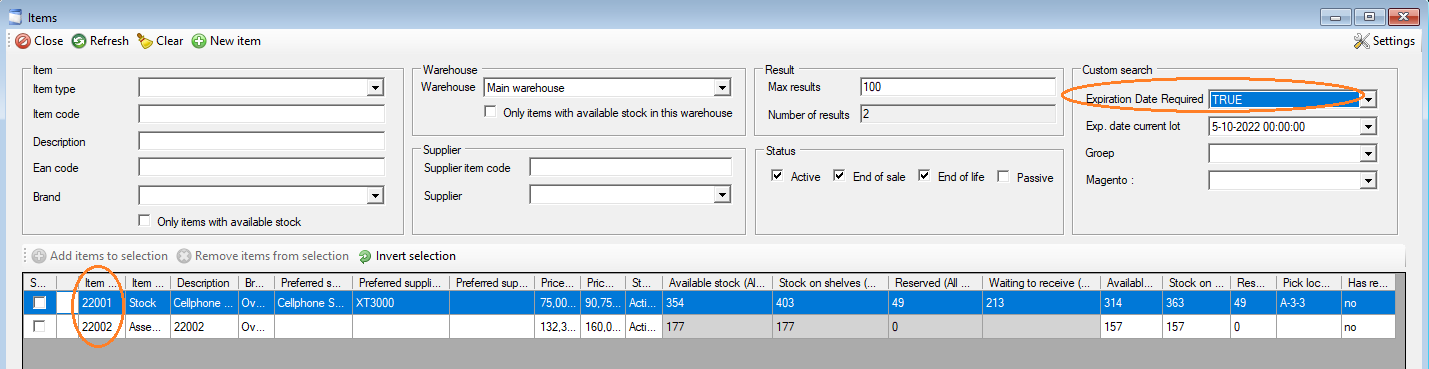
Task: Sort by Description column header
Action: [205, 283]
